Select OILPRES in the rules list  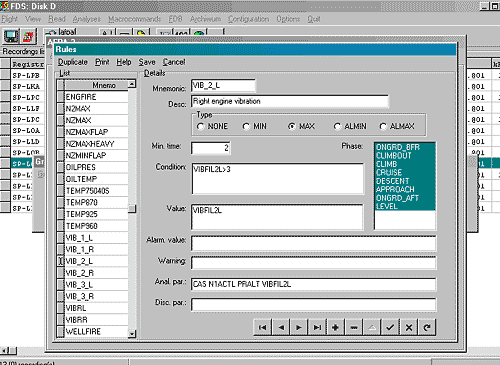pyautogui.click(x=96, y=167)
